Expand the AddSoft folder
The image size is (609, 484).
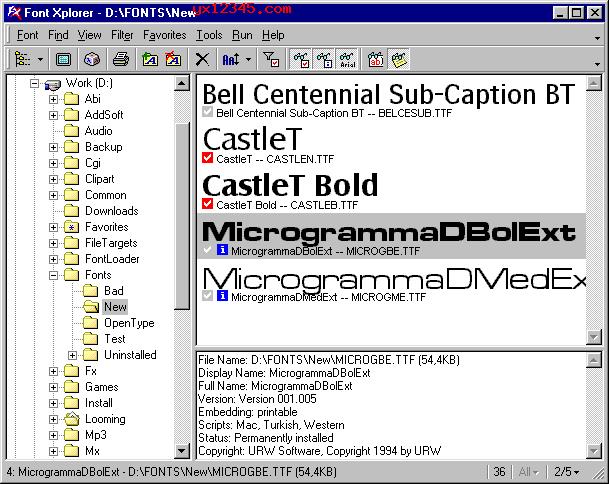pyautogui.click(x=54, y=115)
